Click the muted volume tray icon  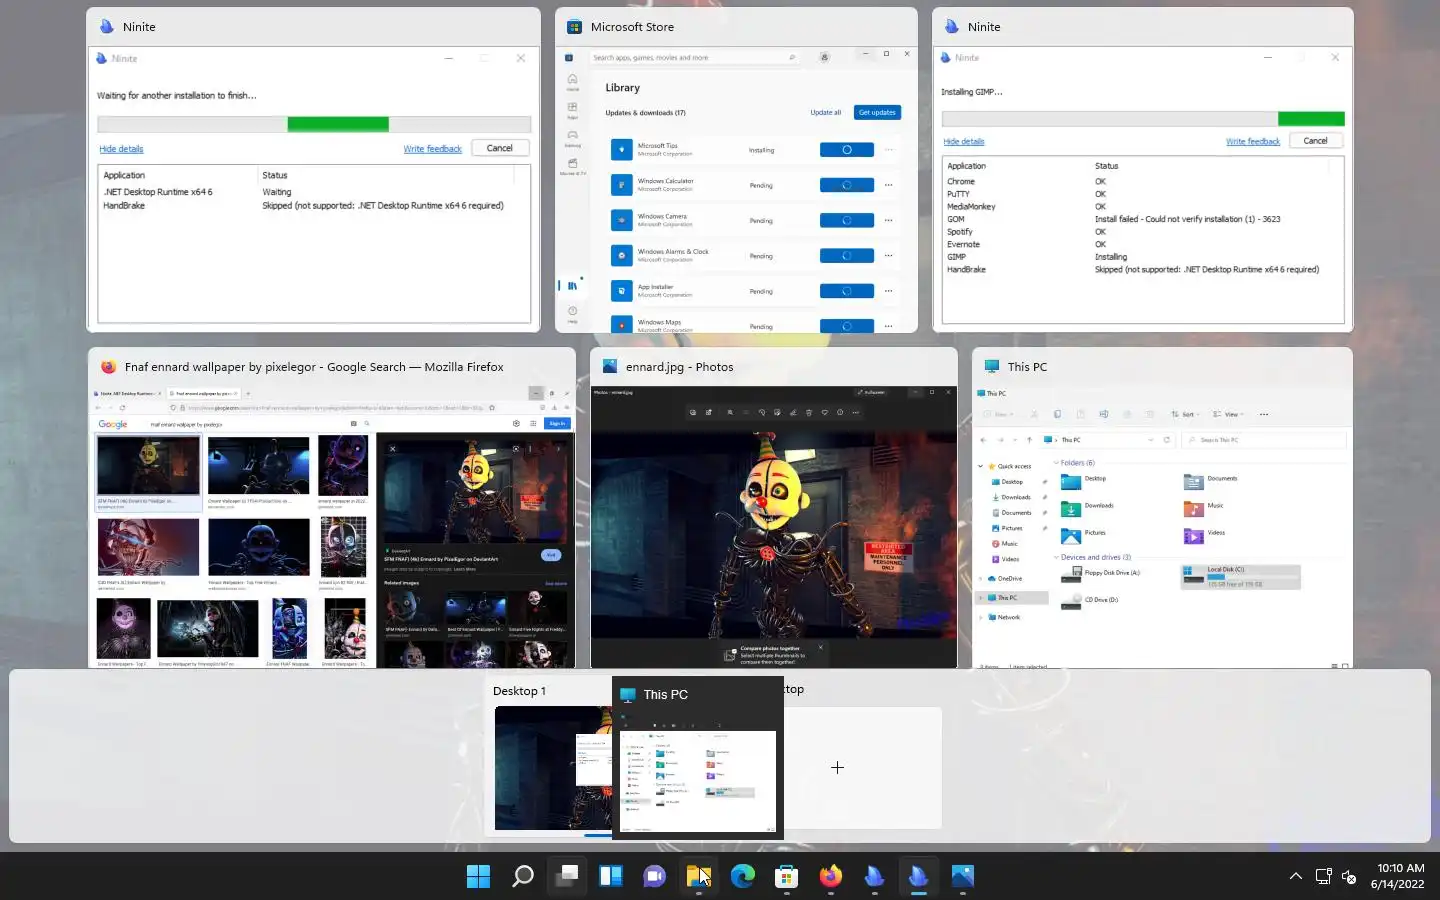[1349, 877]
